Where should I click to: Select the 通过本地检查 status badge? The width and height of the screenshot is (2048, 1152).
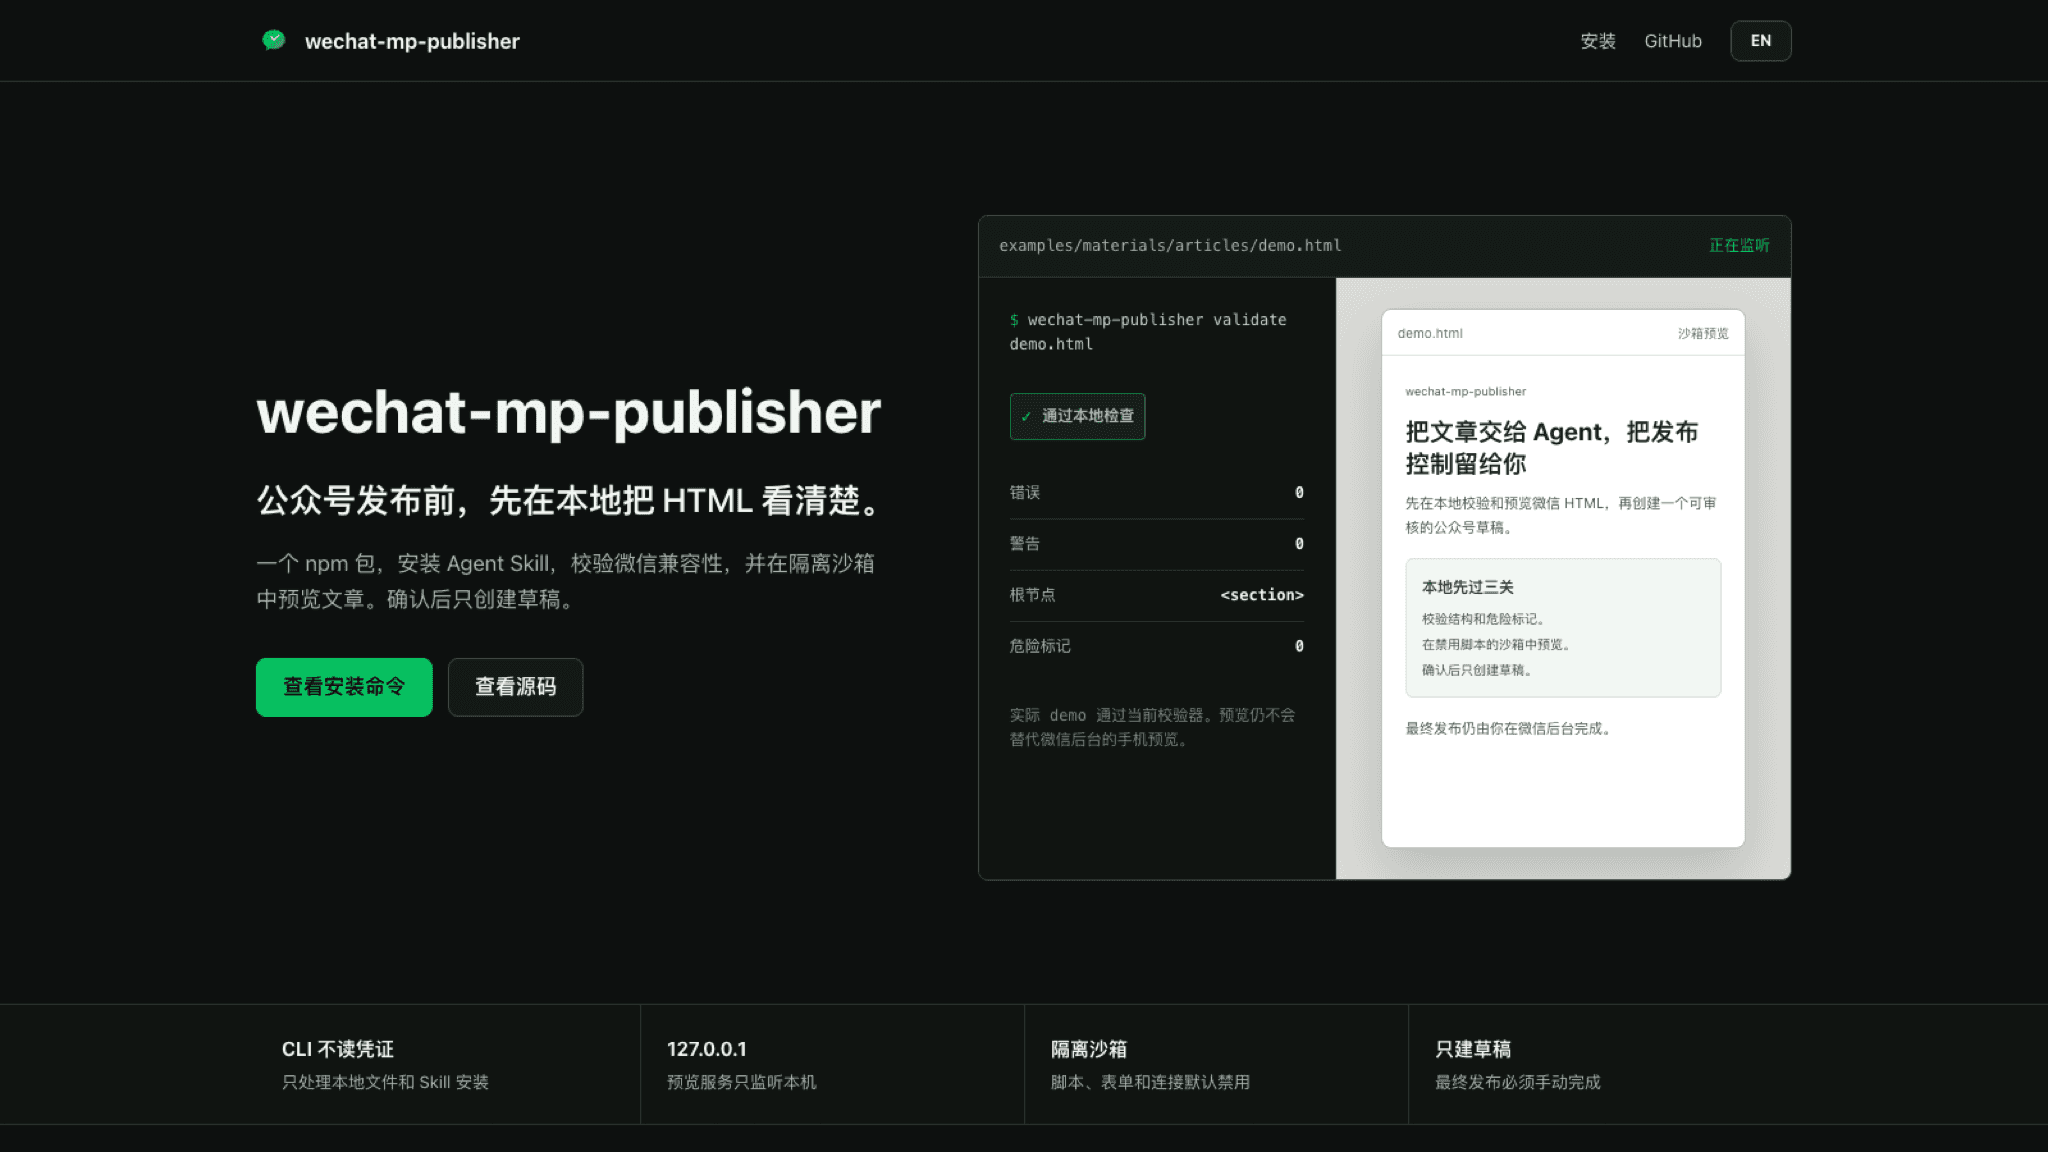click(1077, 416)
